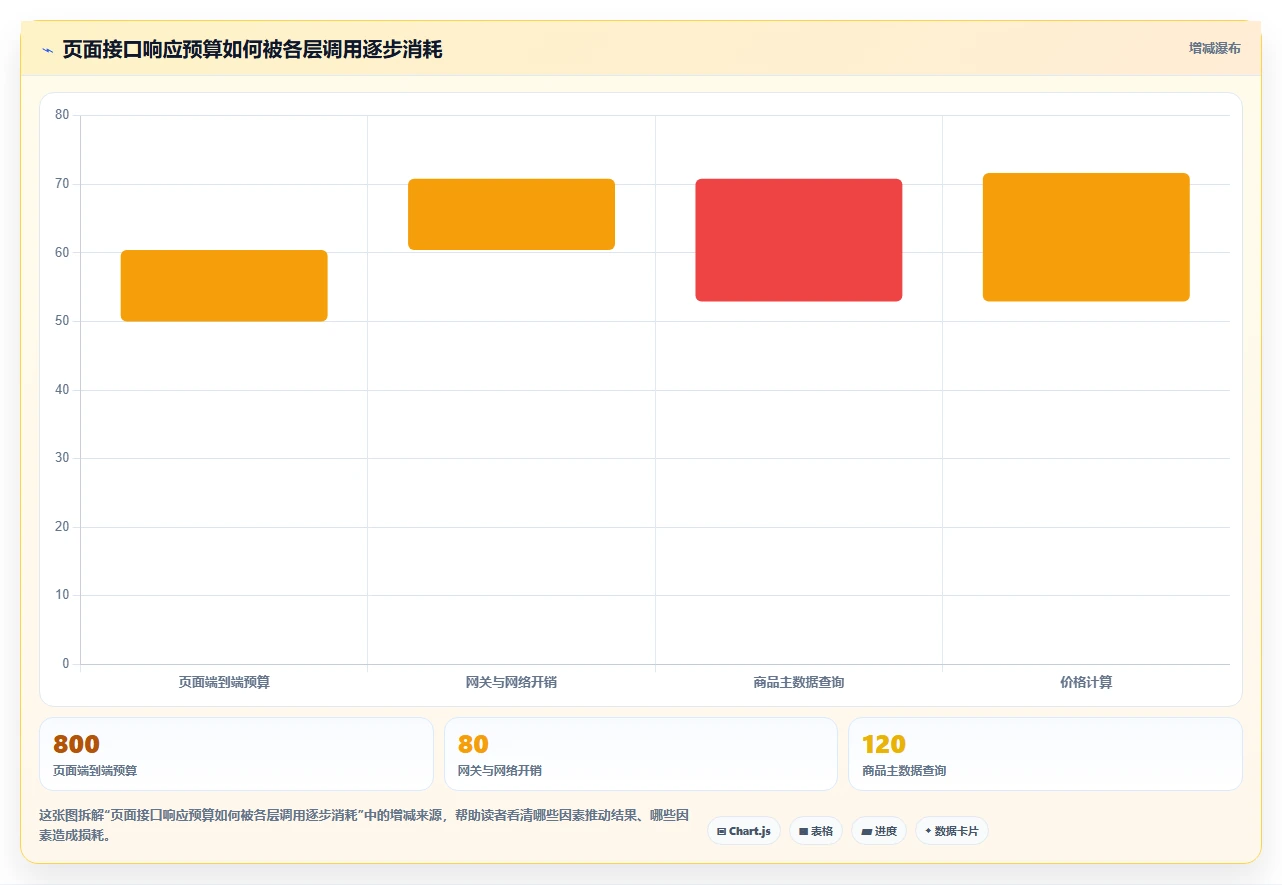Click x-axis label 页面端到端预算
The width and height of the screenshot is (1282, 885).
tap(224, 682)
